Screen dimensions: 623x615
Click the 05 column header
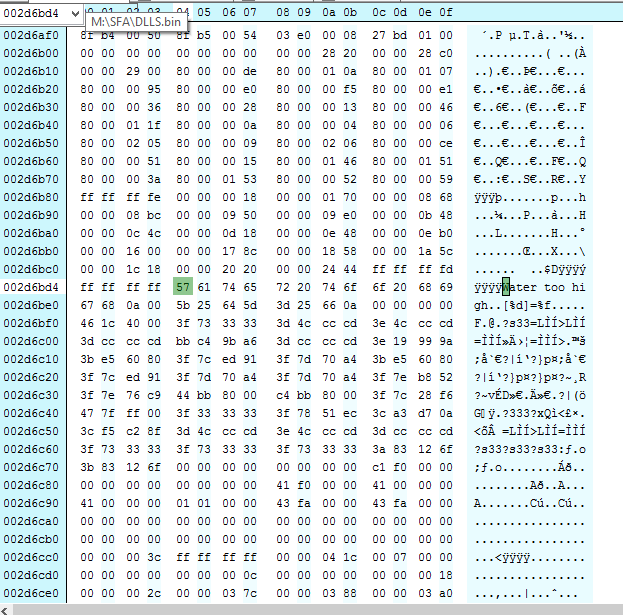tap(205, 12)
